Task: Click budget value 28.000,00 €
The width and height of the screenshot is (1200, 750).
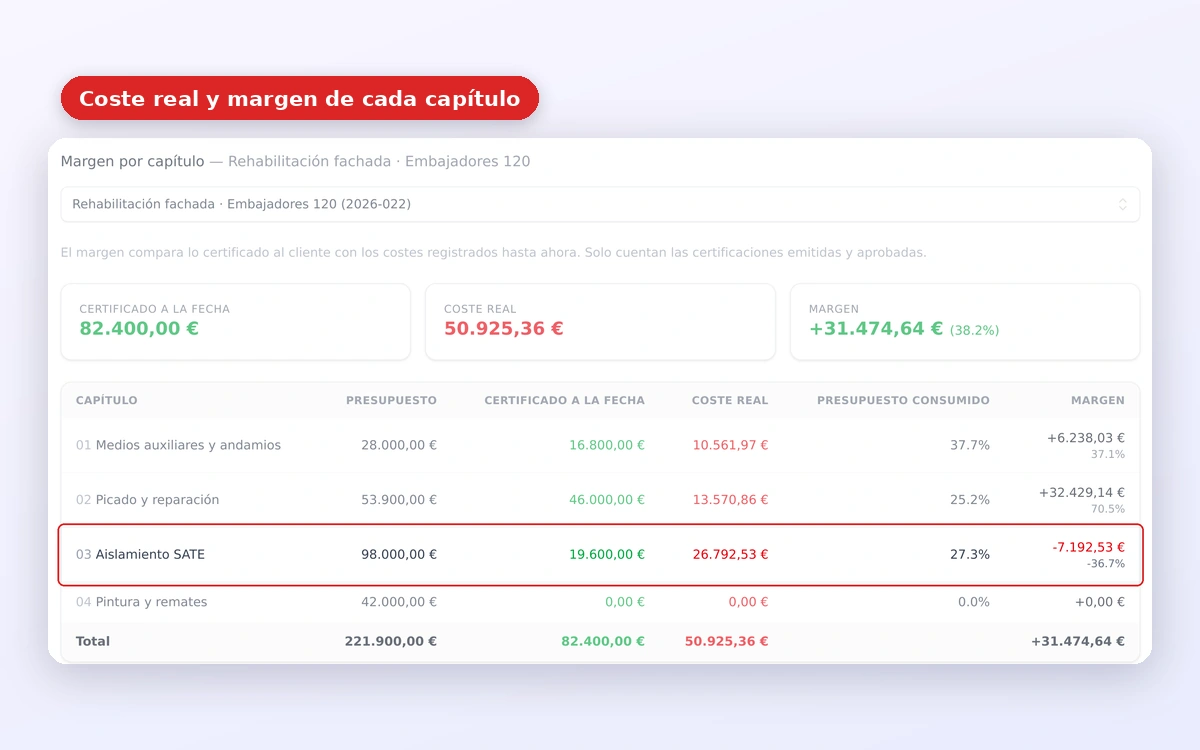Action: (399, 445)
